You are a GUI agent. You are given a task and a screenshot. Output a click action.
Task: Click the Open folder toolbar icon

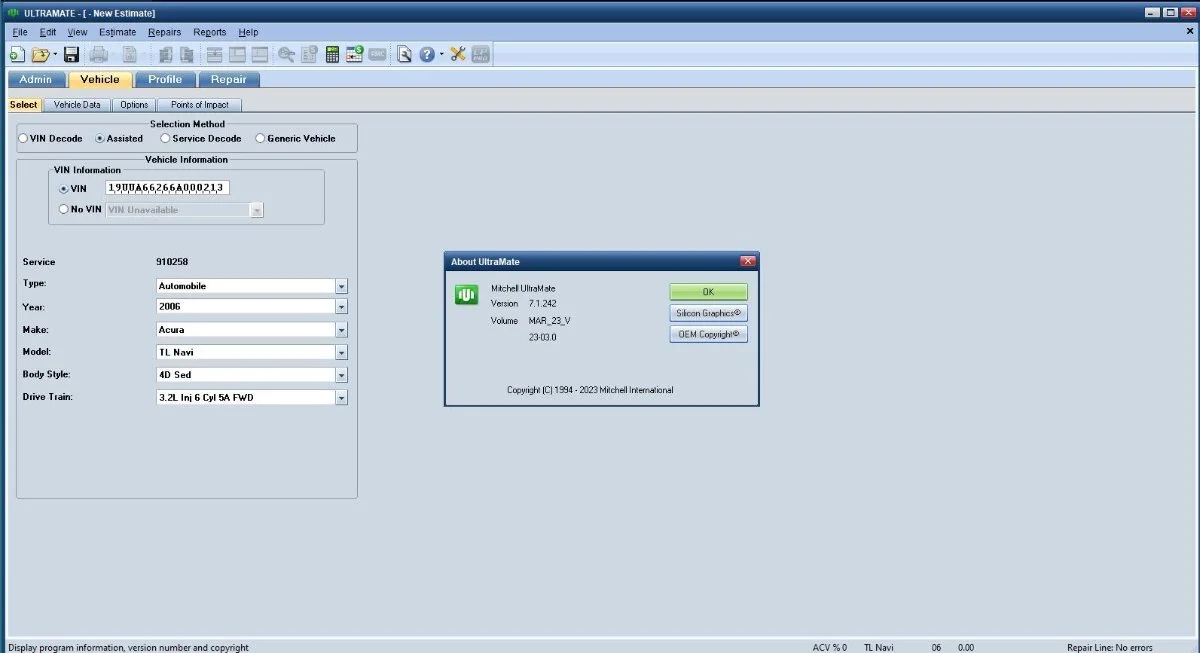[x=41, y=55]
